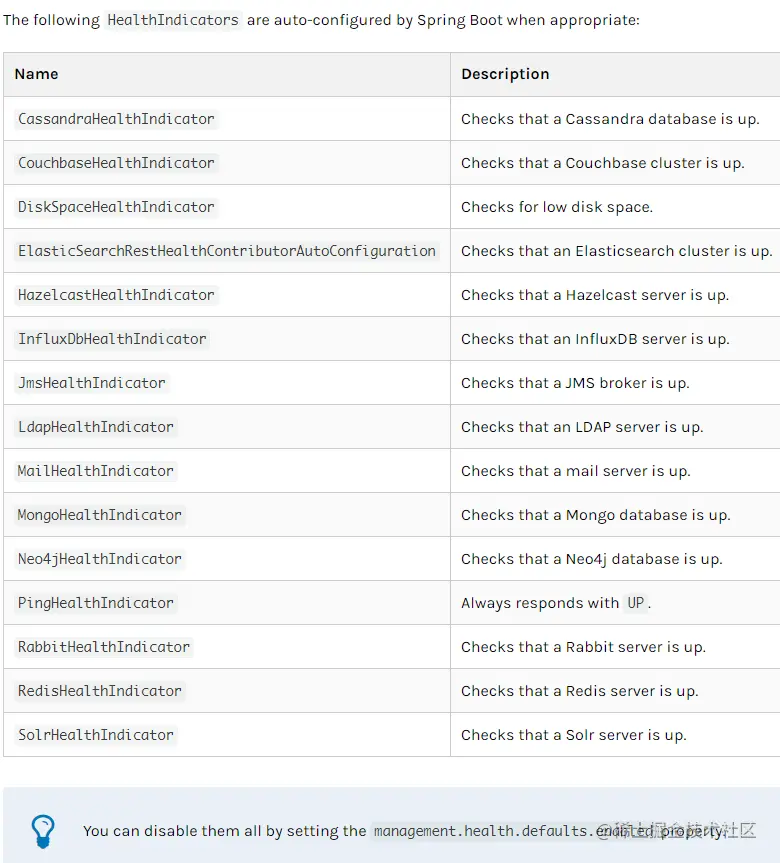This screenshot has width=780, height=863.
Task: Select the MailHealthIndicator entry
Action: pyautogui.click(x=96, y=471)
